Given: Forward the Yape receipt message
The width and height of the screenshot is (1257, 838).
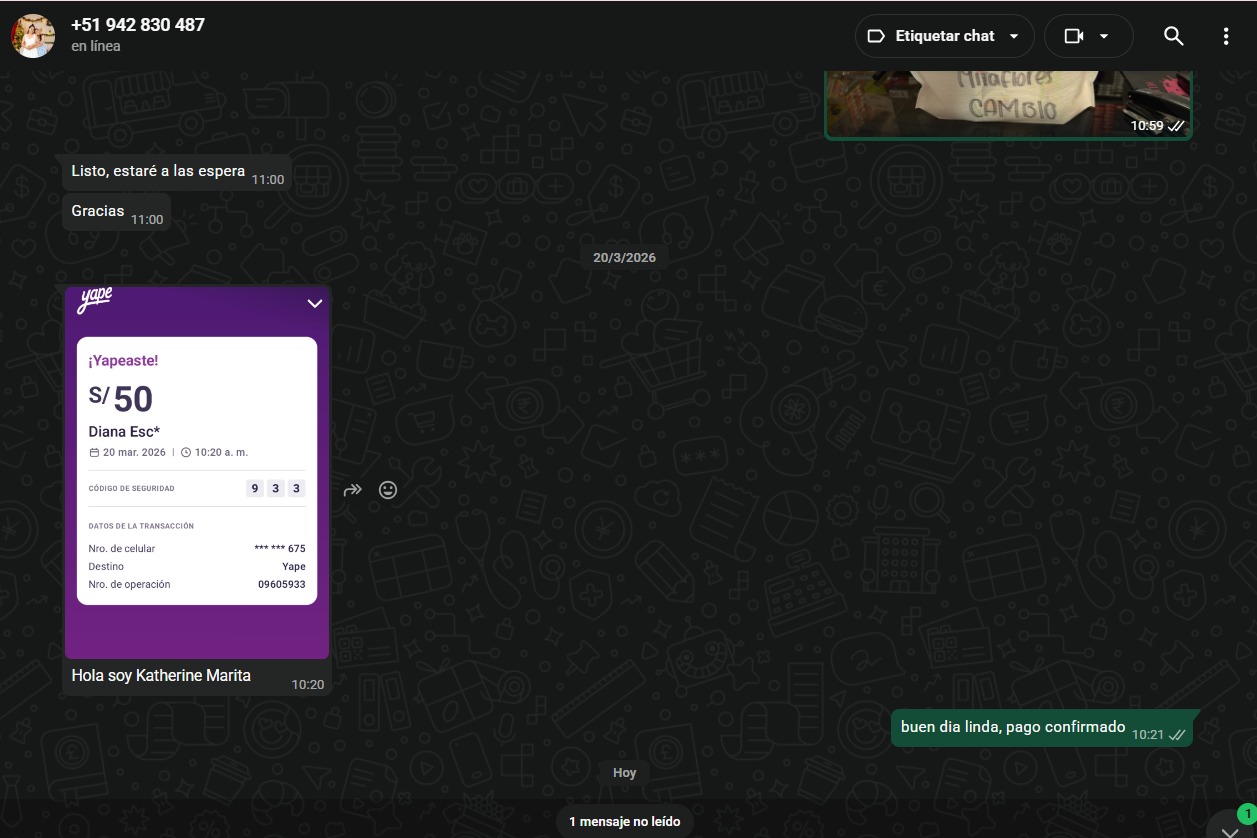Looking at the screenshot, I should [x=352, y=490].
